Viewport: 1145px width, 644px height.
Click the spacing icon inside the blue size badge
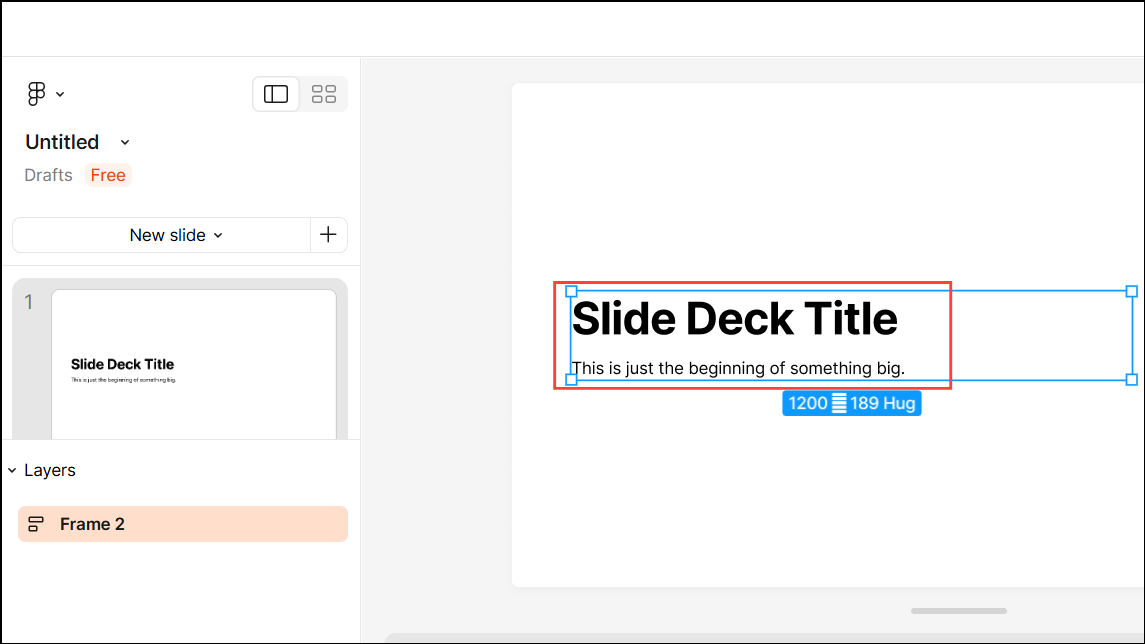point(838,402)
